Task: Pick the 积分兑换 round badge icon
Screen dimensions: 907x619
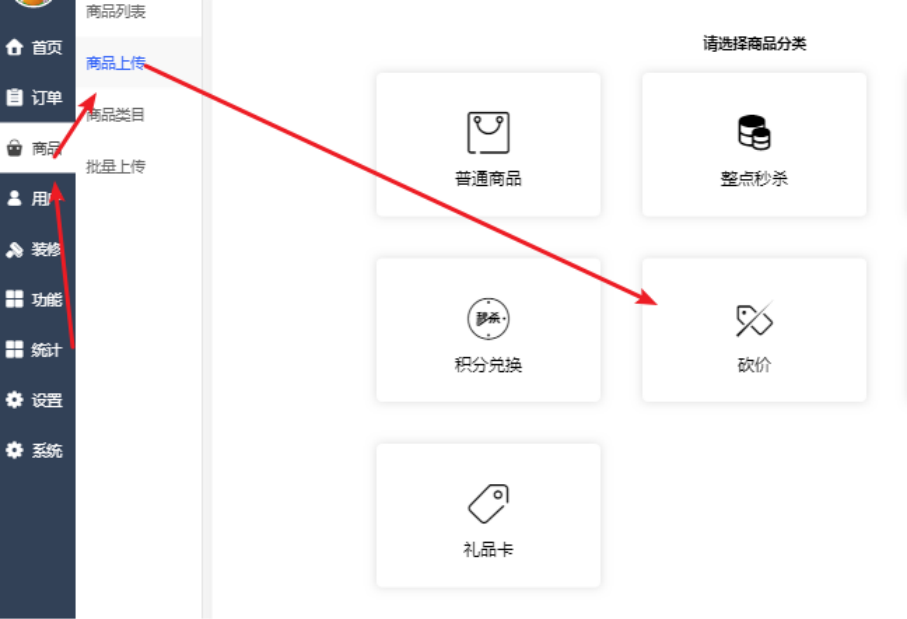Action: (x=488, y=318)
